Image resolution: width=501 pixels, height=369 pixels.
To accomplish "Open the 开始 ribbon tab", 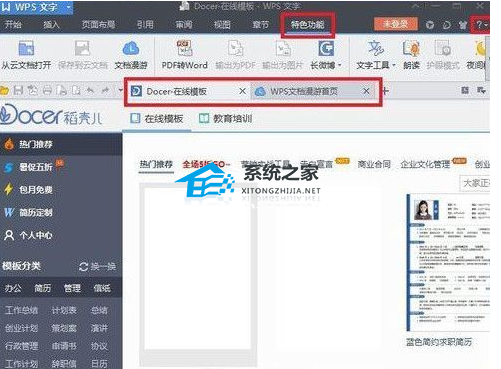I will [13, 24].
